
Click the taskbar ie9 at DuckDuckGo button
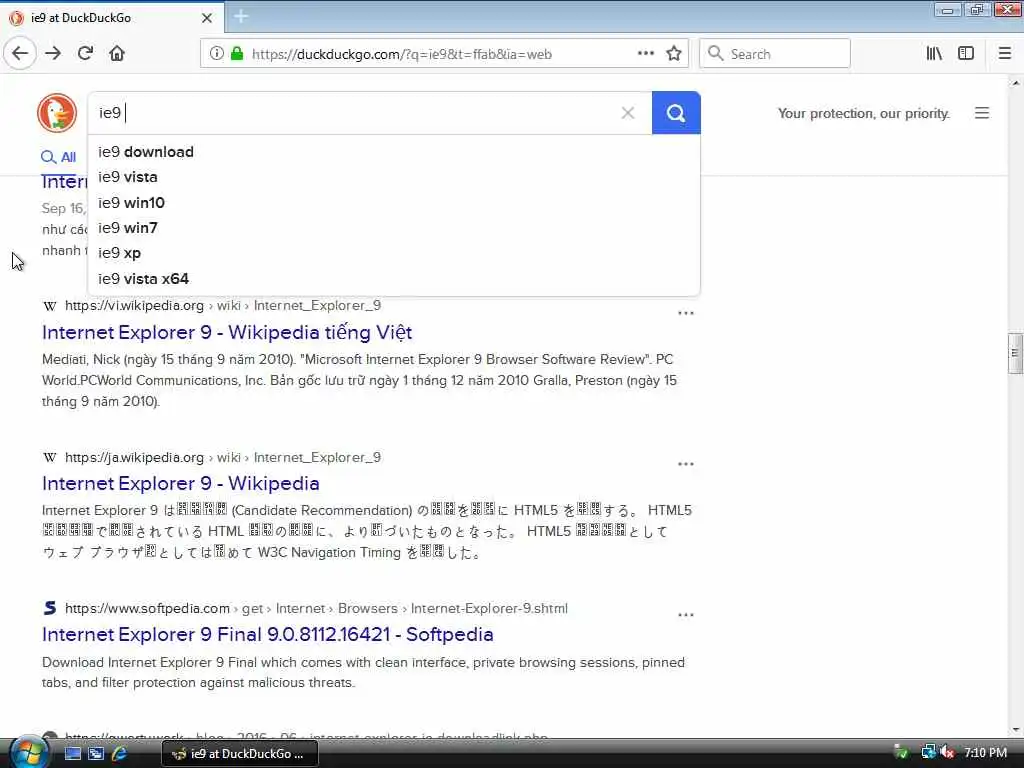pyautogui.click(x=240, y=754)
